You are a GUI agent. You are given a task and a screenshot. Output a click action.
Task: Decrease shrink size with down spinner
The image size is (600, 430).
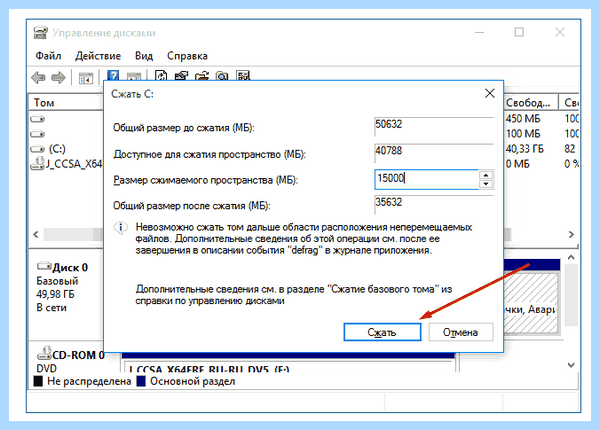486,184
